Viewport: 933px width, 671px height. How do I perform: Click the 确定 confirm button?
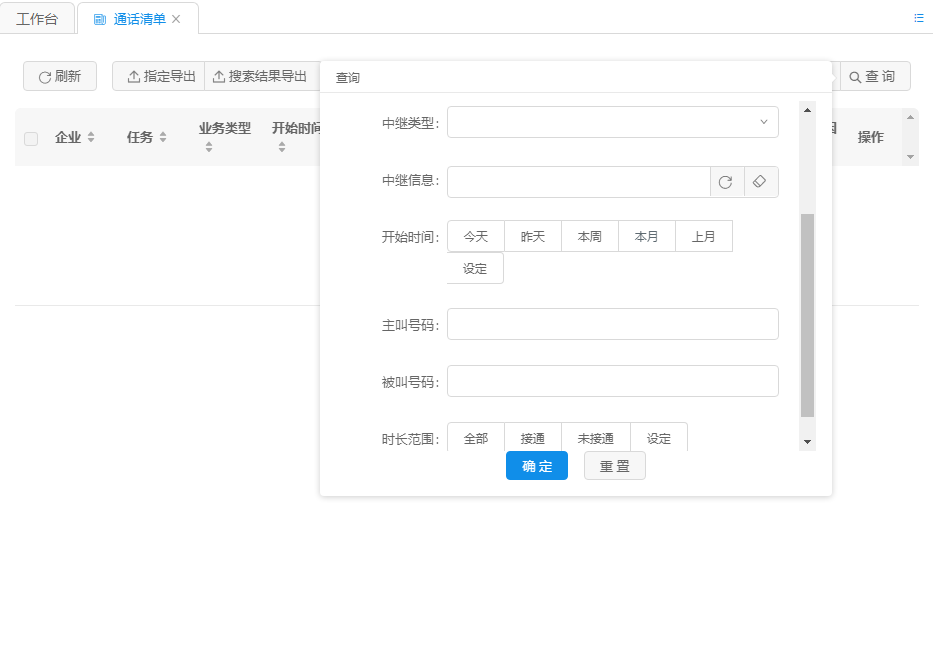536,466
